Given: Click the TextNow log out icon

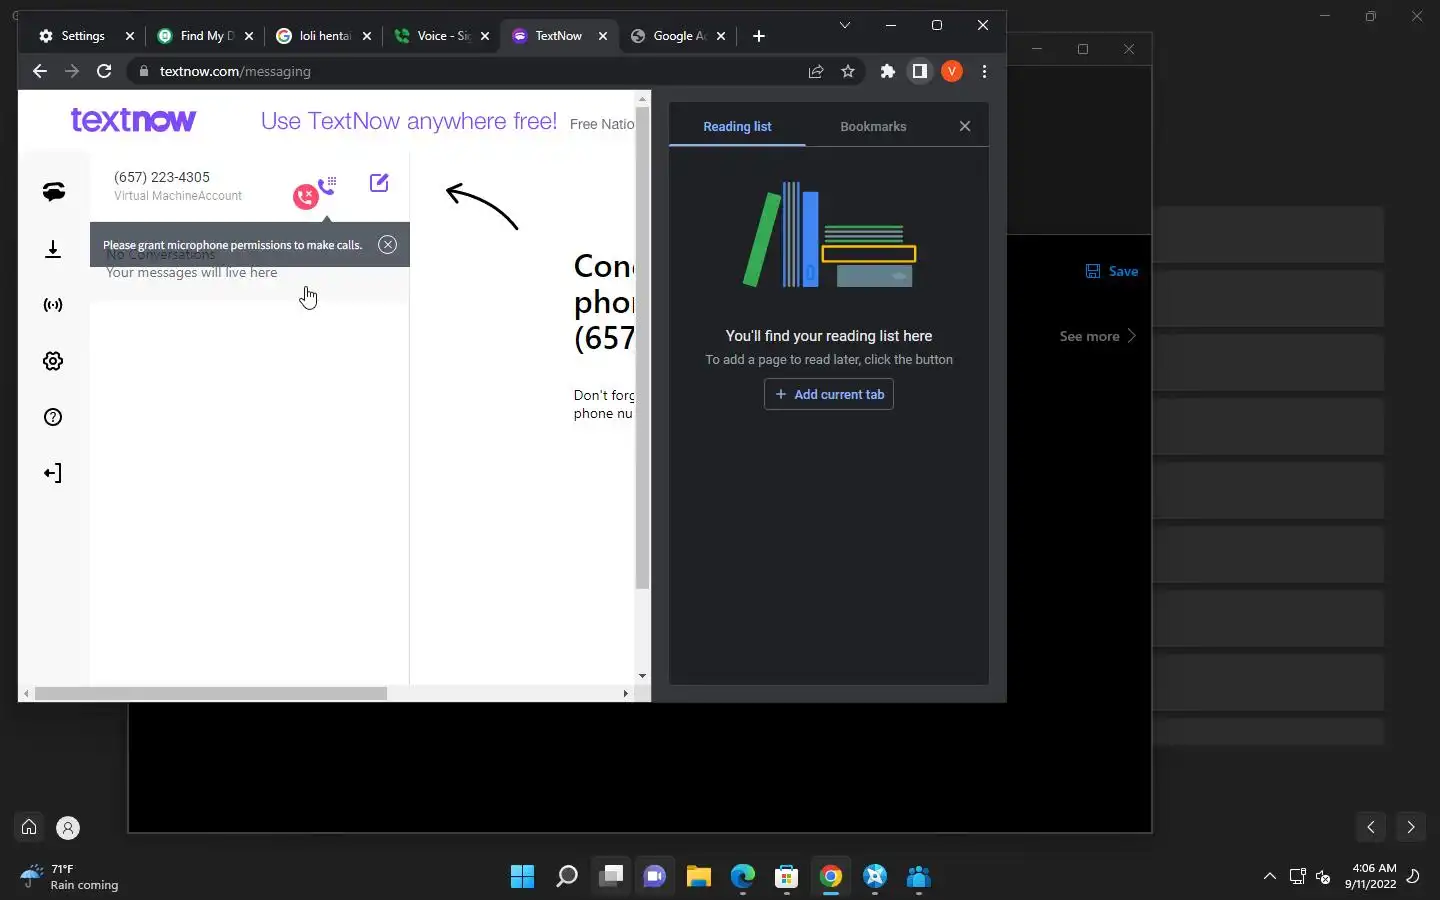Looking at the screenshot, I should point(53,473).
